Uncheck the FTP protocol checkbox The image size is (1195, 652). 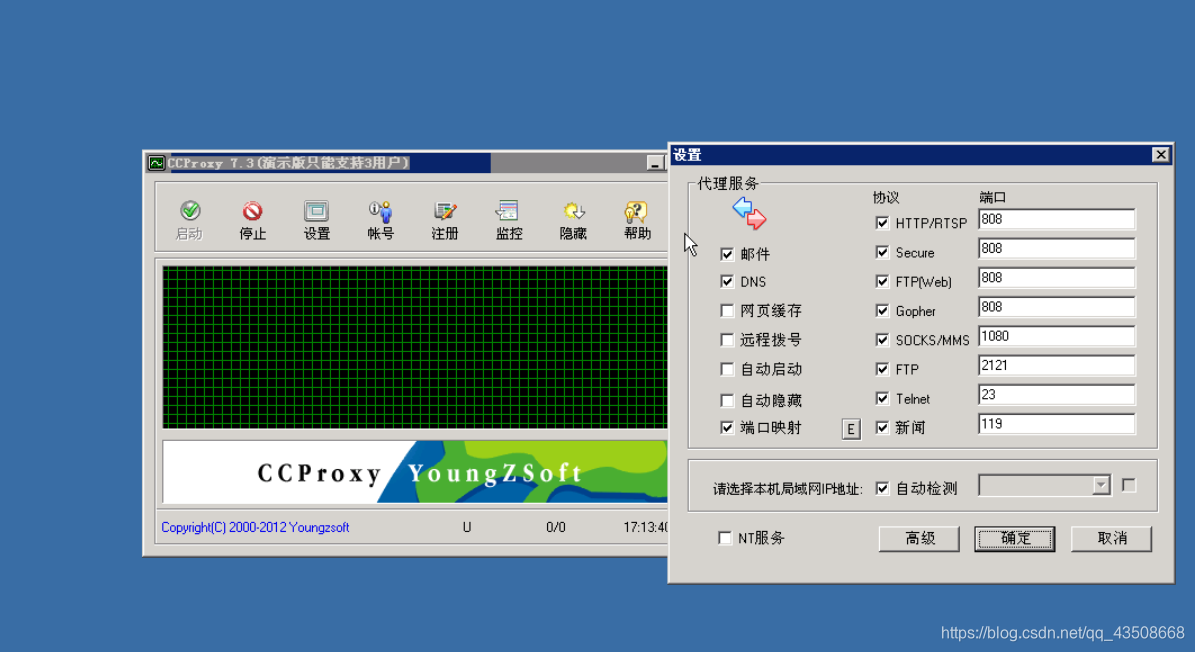[x=882, y=369]
